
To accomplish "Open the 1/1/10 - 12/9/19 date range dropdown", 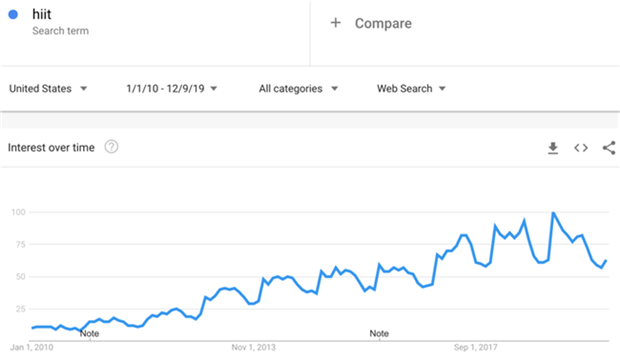I will coord(172,89).
